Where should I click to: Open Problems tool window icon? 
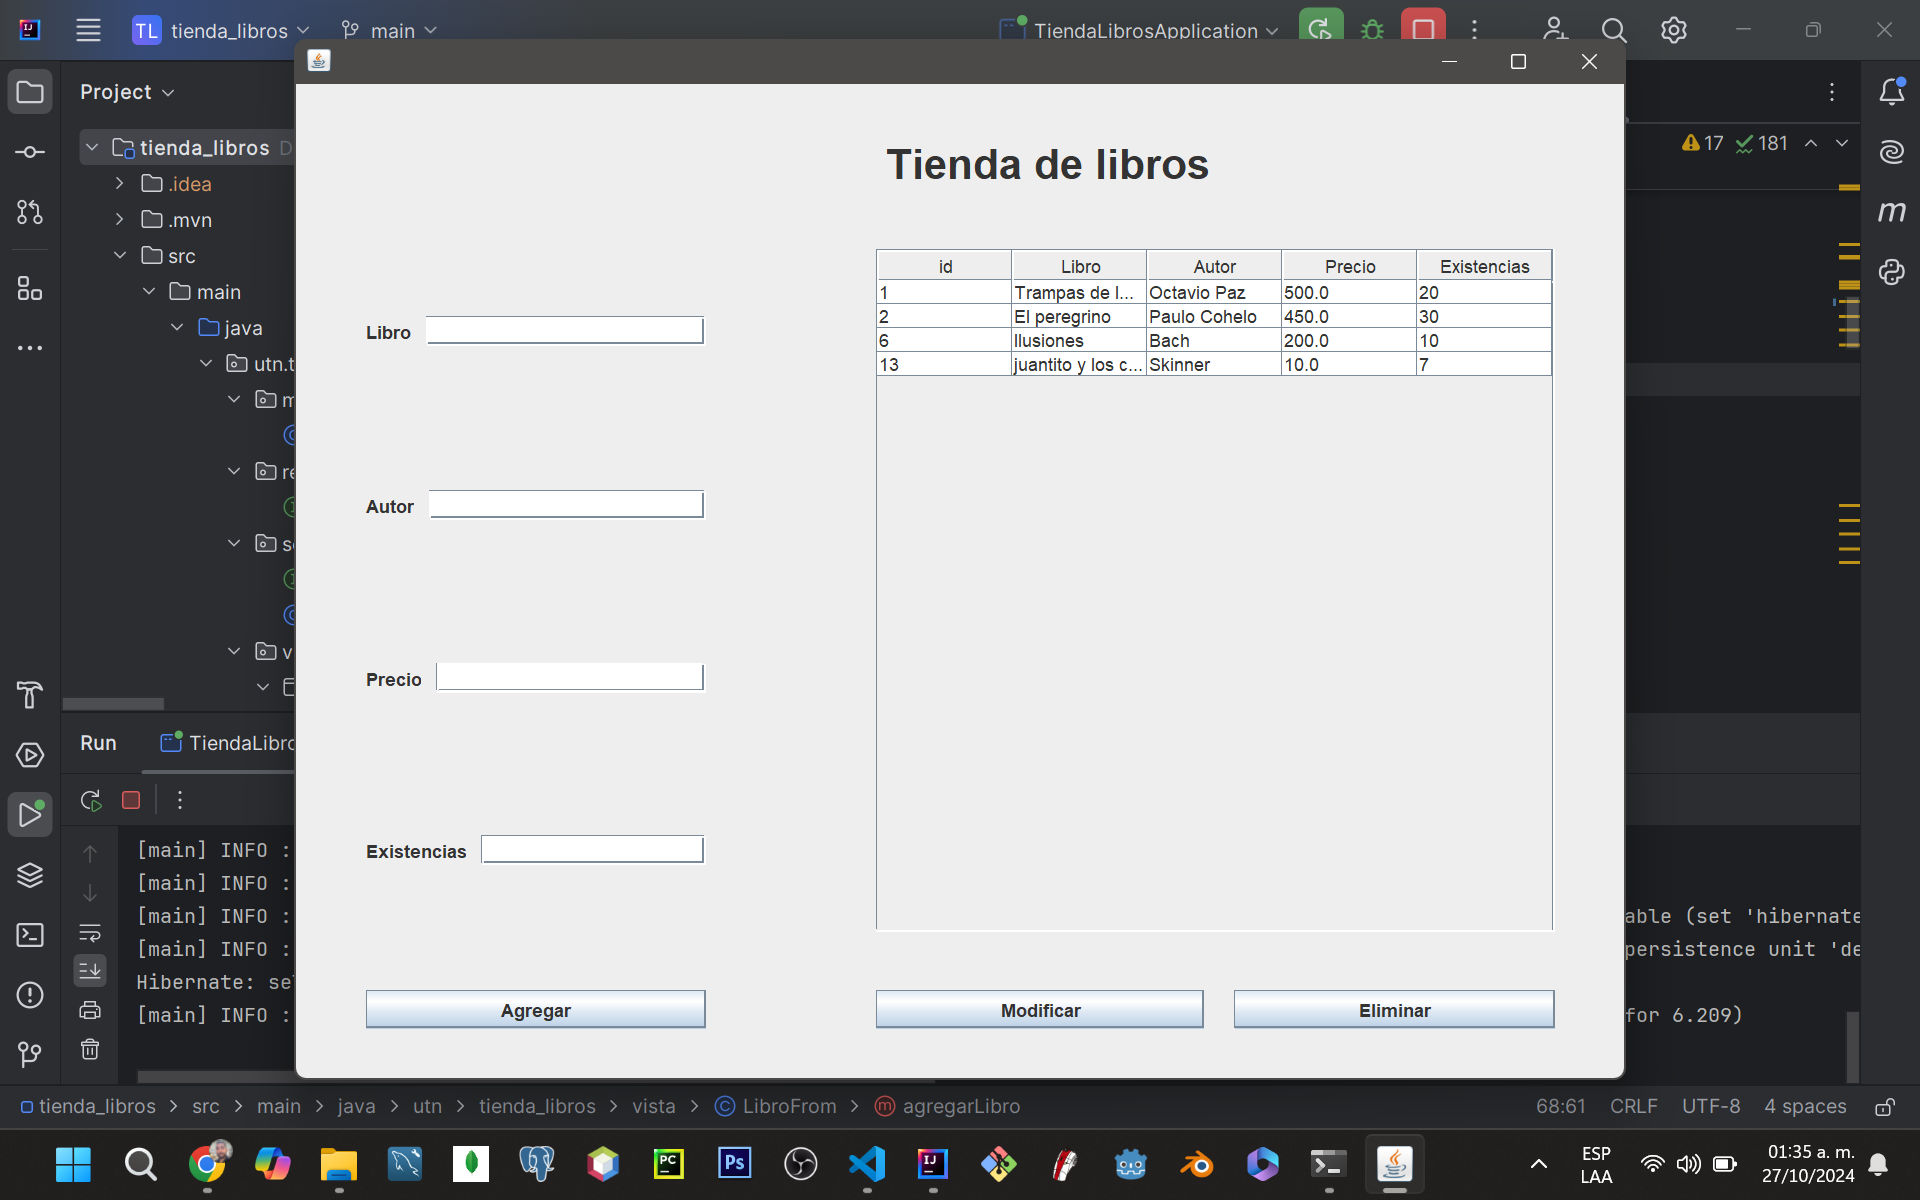click(30, 995)
